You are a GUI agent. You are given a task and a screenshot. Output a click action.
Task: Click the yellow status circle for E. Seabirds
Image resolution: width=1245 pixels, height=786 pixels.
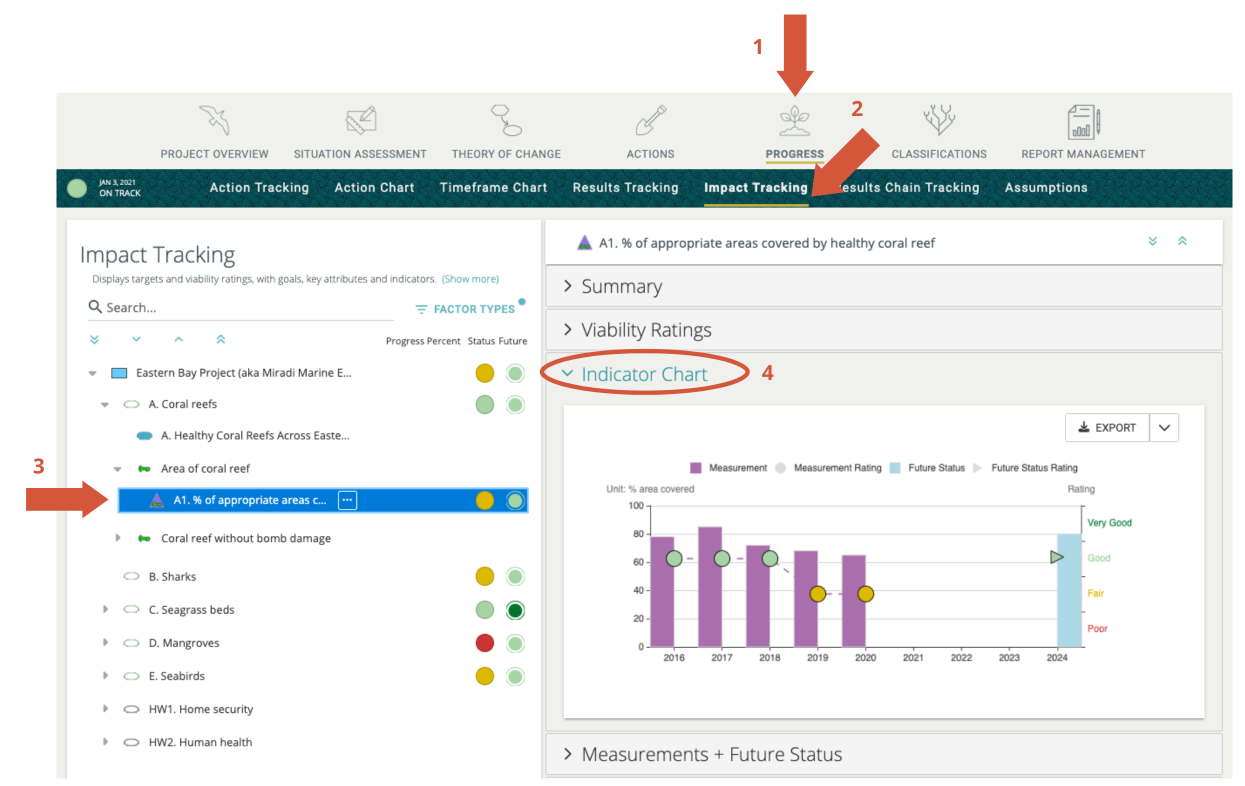[485, 676]
